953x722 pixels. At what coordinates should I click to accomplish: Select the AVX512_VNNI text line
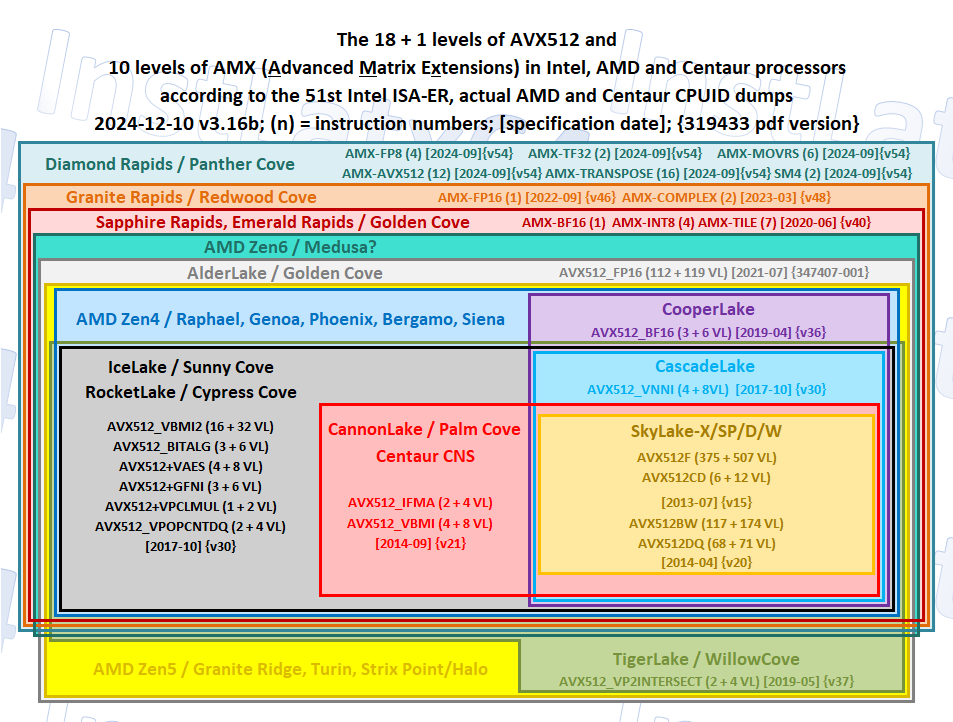point(706,389)
